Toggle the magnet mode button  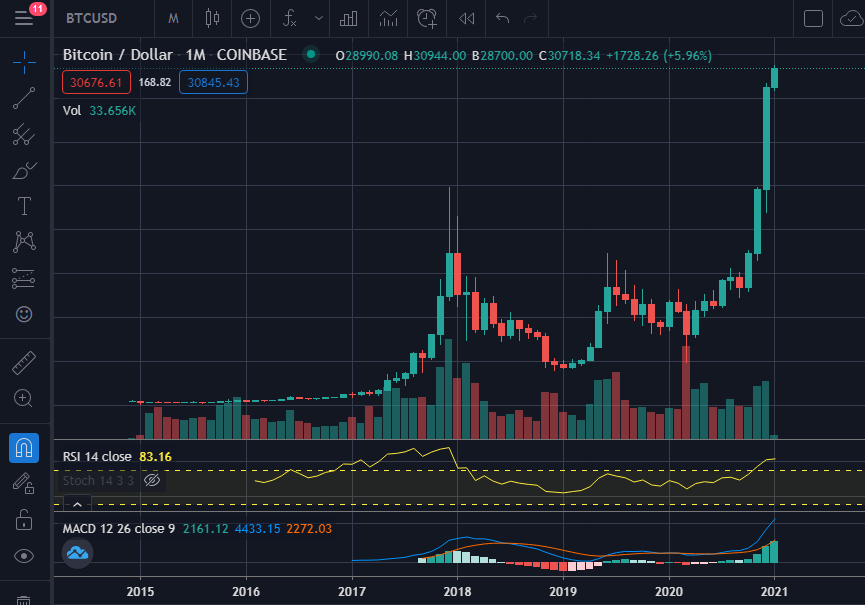[24, 447]
